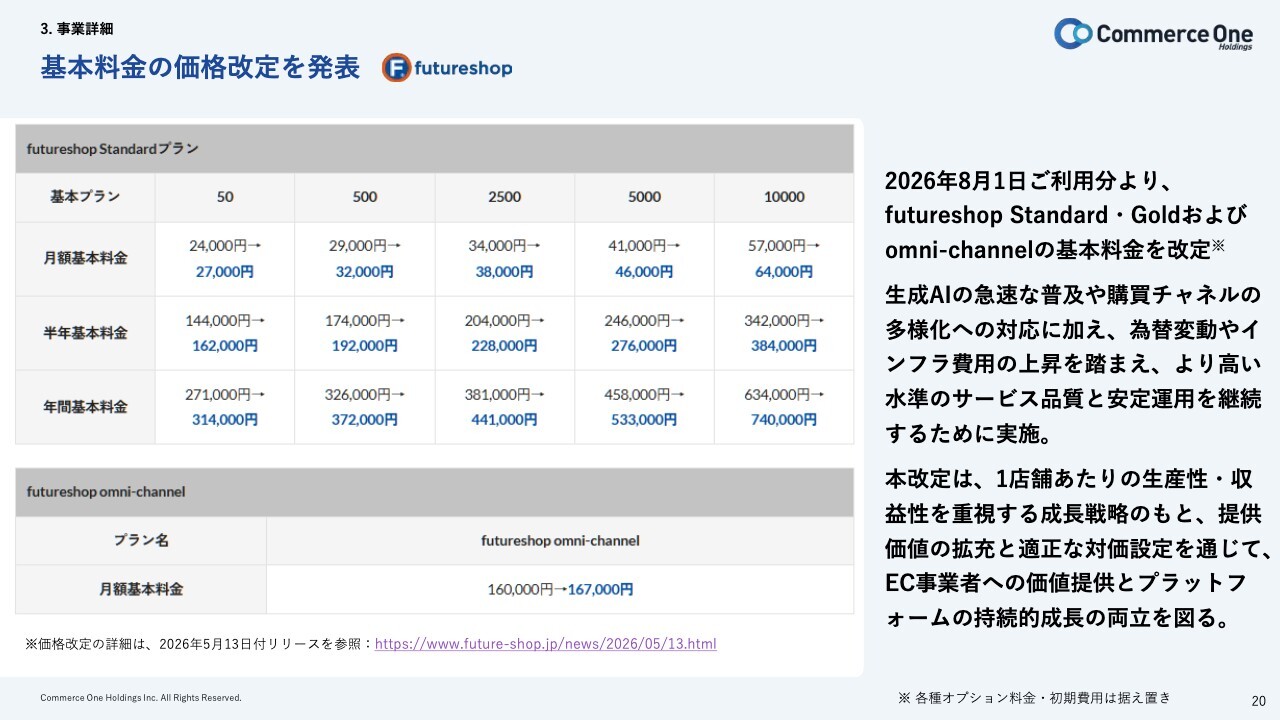Image resolution: width=1280 pixels, height=720 pixels.
Task: Click the 基本プラン row label
Action: [x=85, y=197]
